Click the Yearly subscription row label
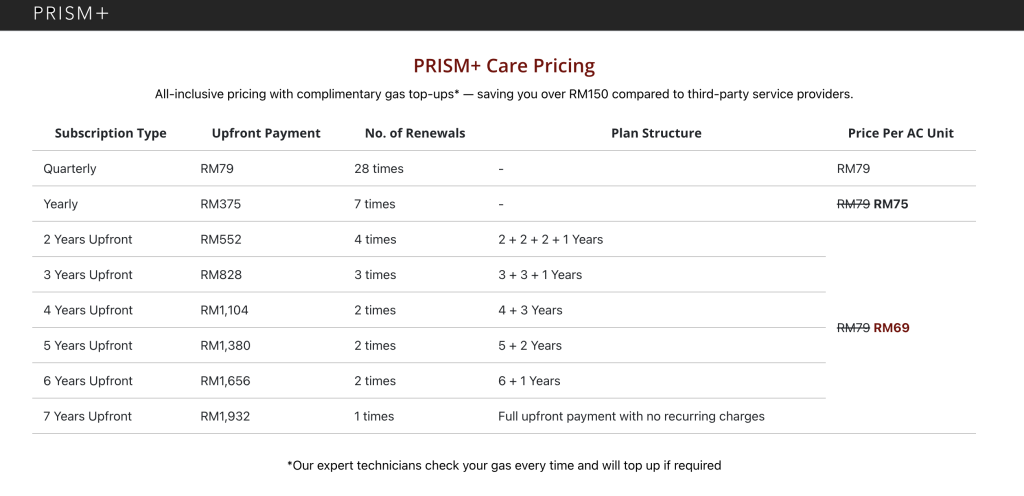 click(61, 204)
